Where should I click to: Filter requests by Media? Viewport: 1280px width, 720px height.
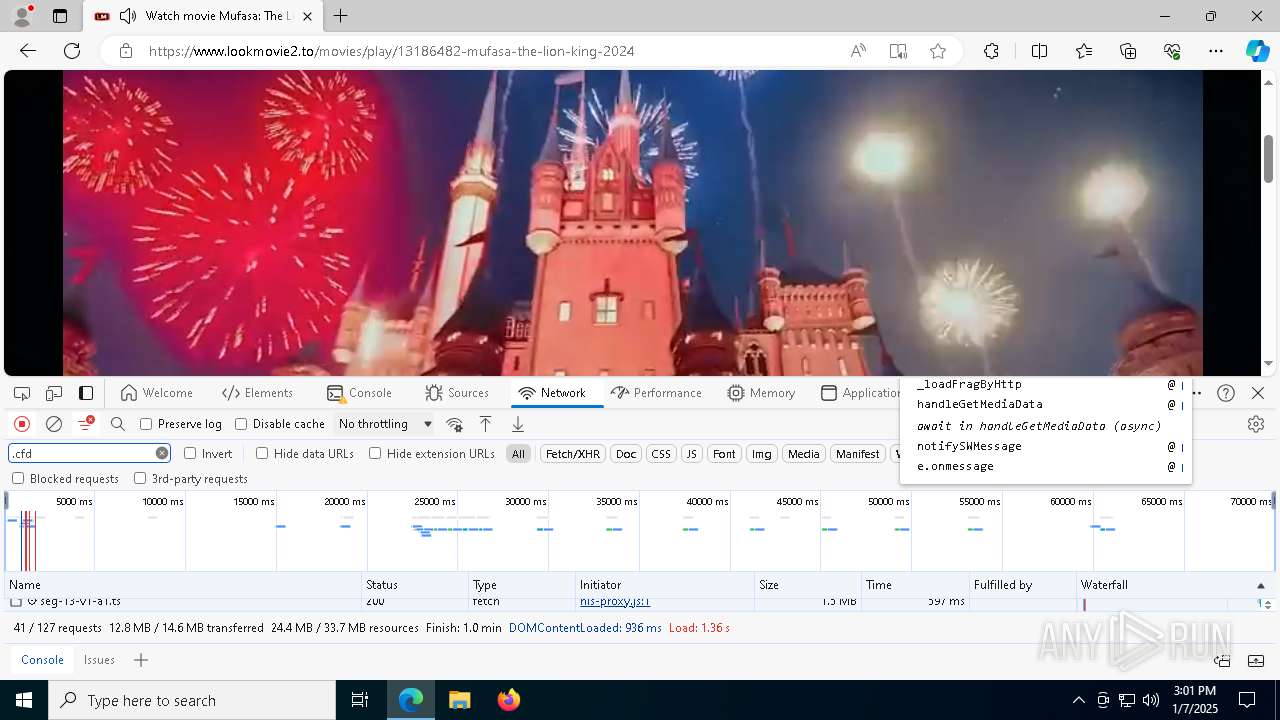[804, 454]
